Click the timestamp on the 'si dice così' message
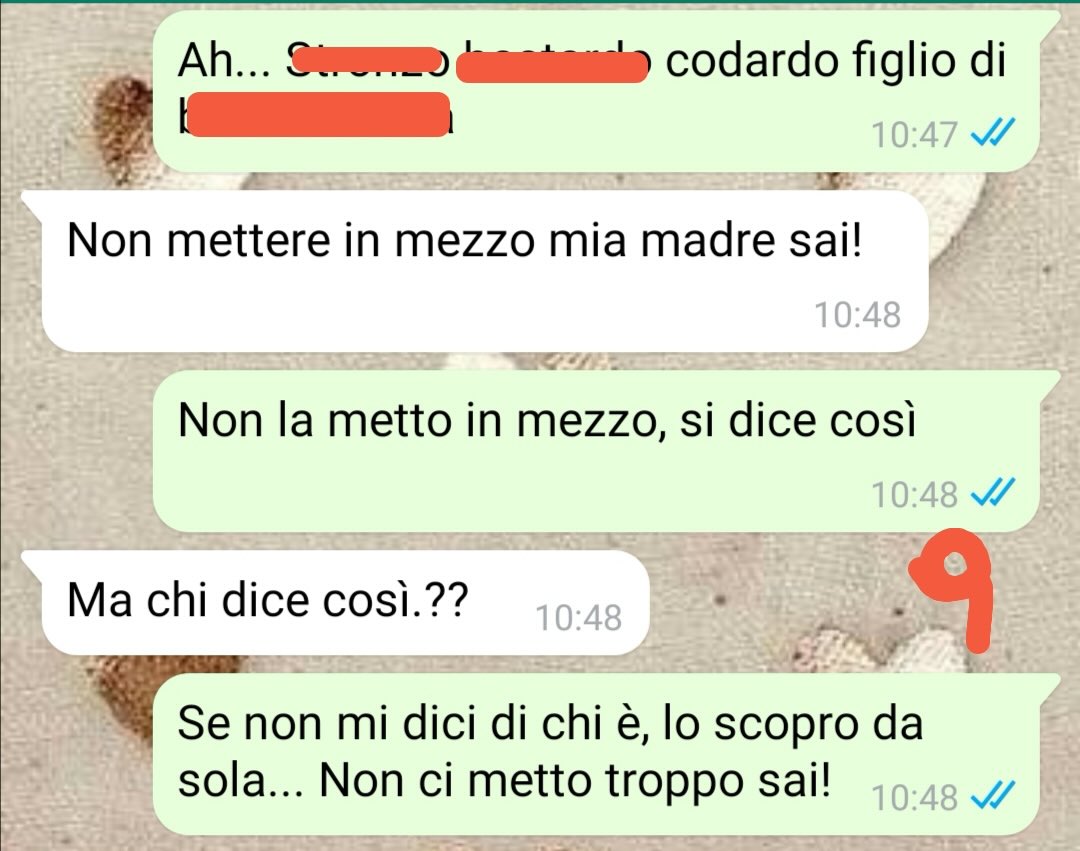Viewport: 1080px width, 851px height. click(914, 494)
